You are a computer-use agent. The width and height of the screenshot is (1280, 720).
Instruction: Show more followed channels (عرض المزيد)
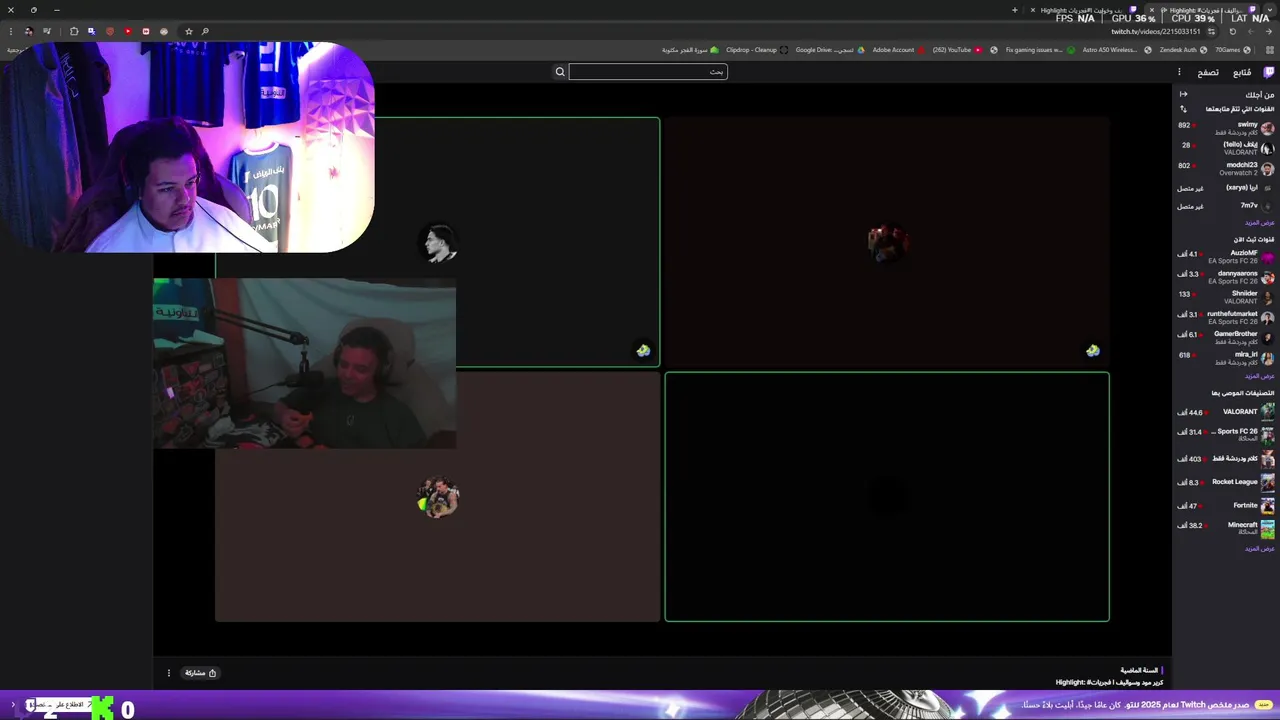[x=1260, y=222]
